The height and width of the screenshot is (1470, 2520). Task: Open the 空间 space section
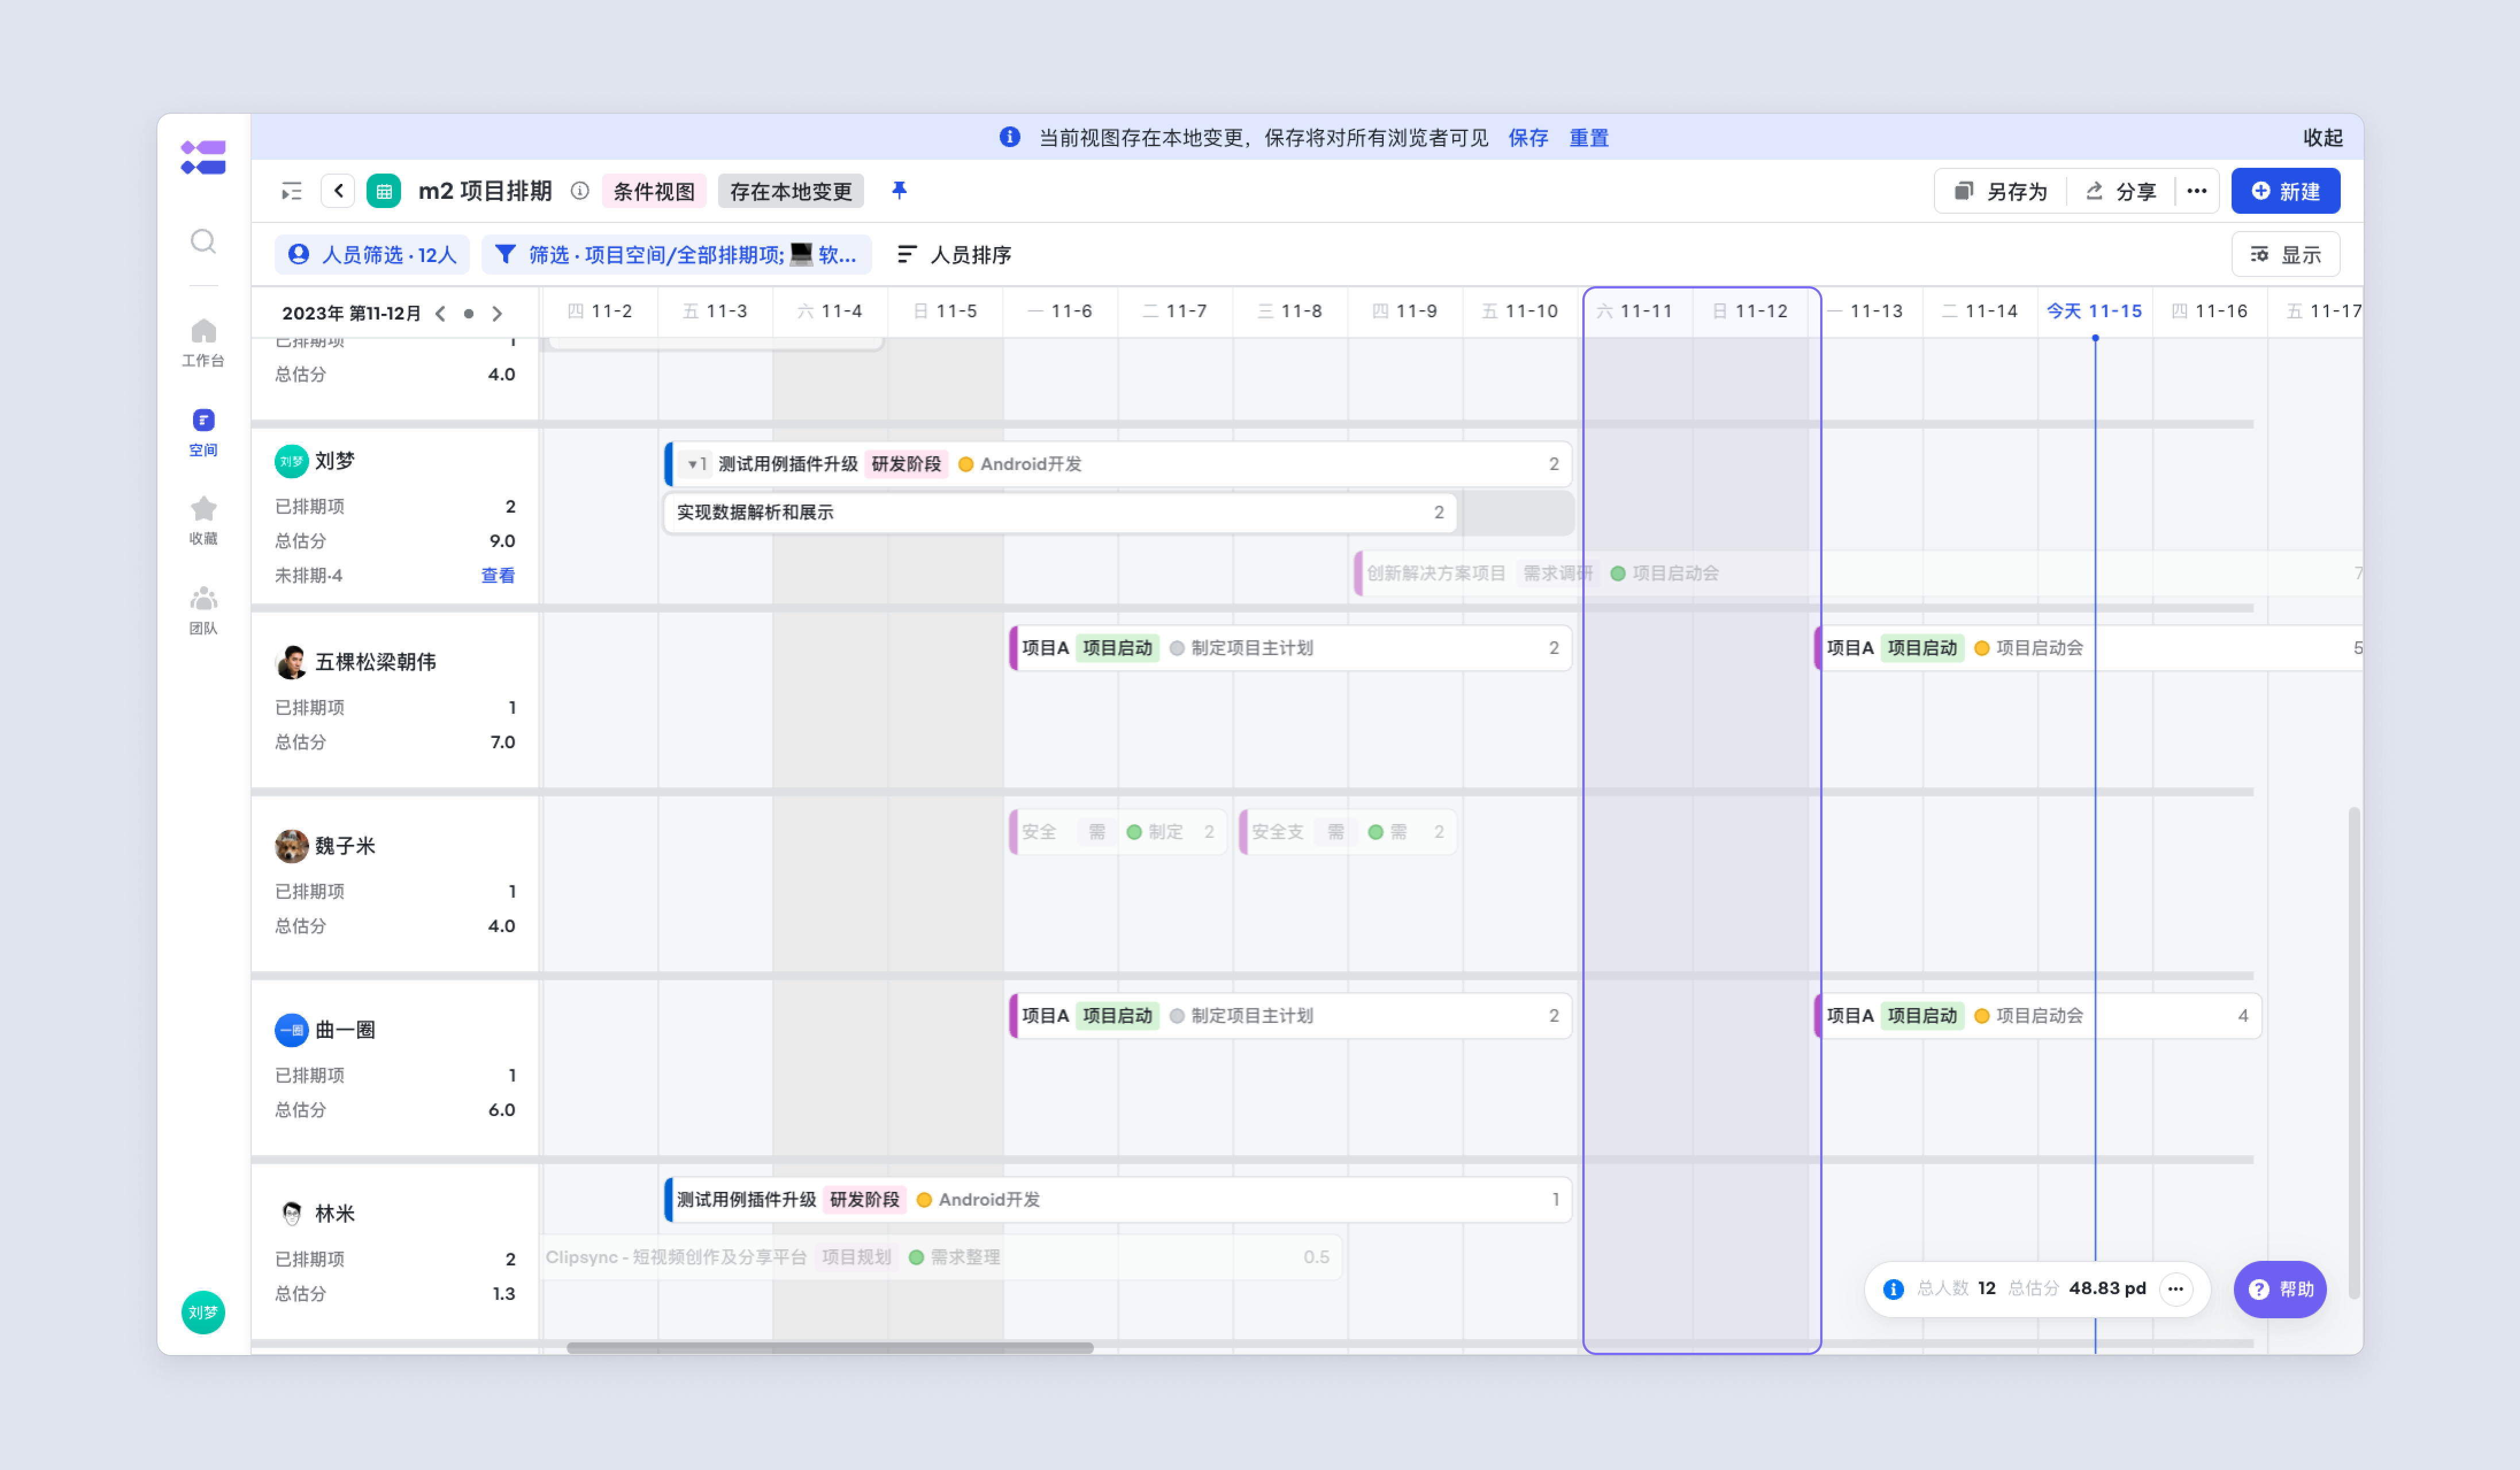pos(203,432)
